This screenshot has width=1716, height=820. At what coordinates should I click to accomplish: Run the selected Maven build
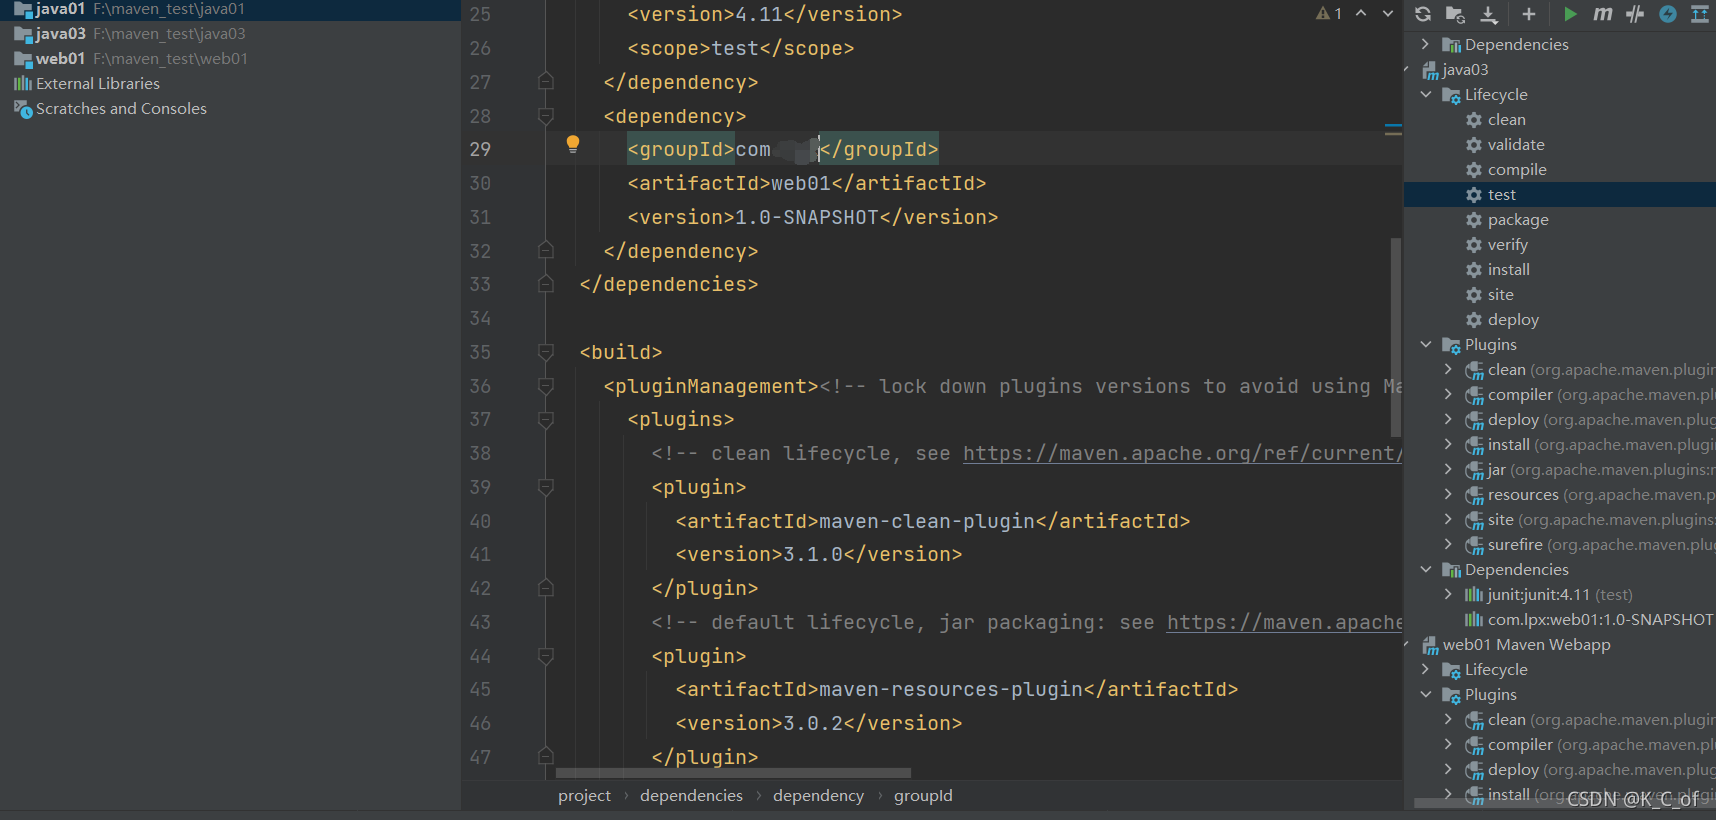click(1570, 14)
